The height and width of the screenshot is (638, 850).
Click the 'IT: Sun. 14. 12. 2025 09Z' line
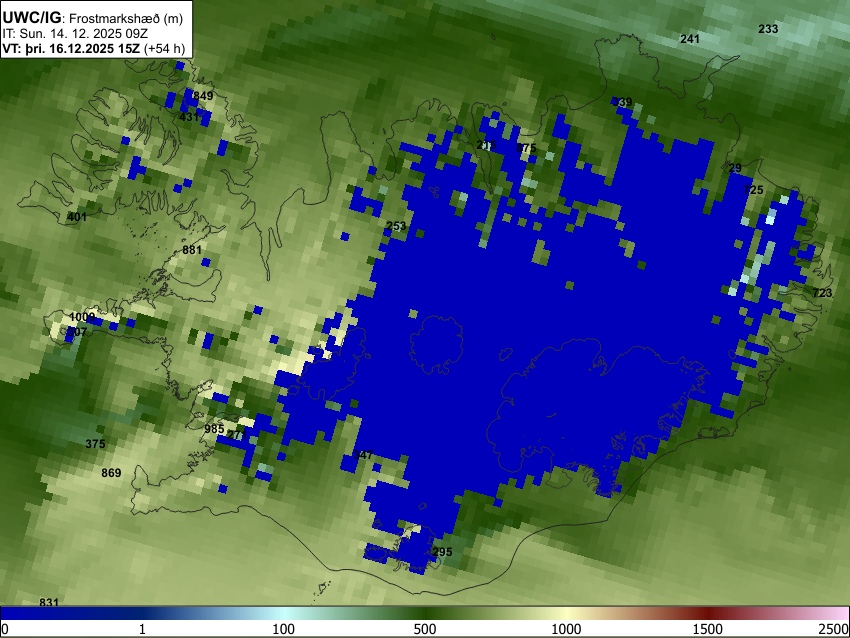coord(75,34)
